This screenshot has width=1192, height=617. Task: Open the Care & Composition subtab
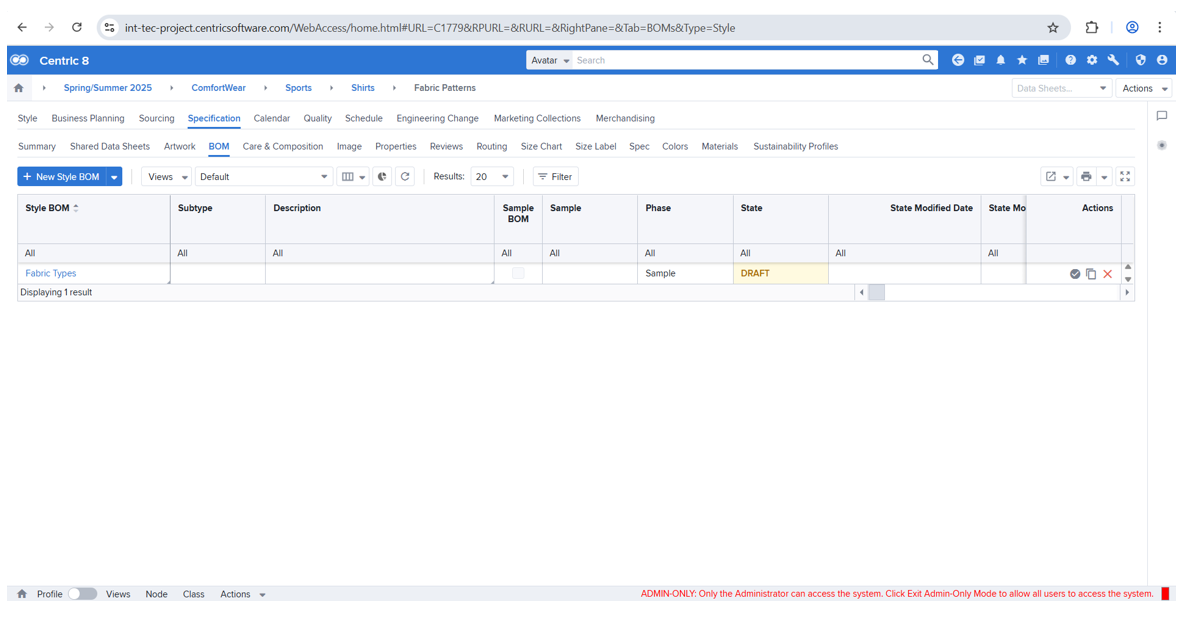[x=283, y=147]
